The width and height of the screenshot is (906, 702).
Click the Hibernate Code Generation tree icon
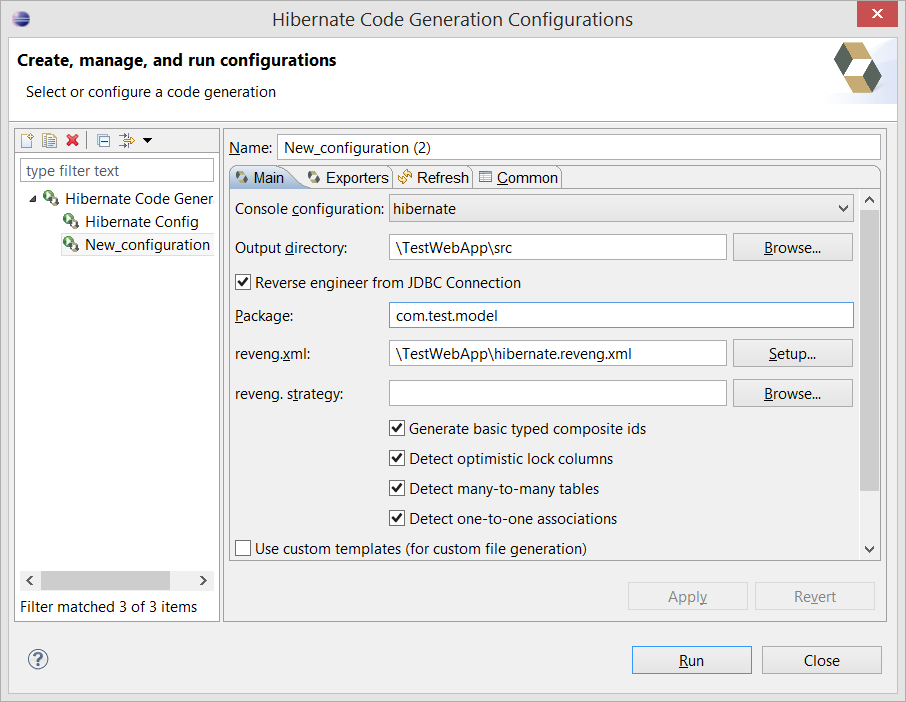[x=51, y=198]
